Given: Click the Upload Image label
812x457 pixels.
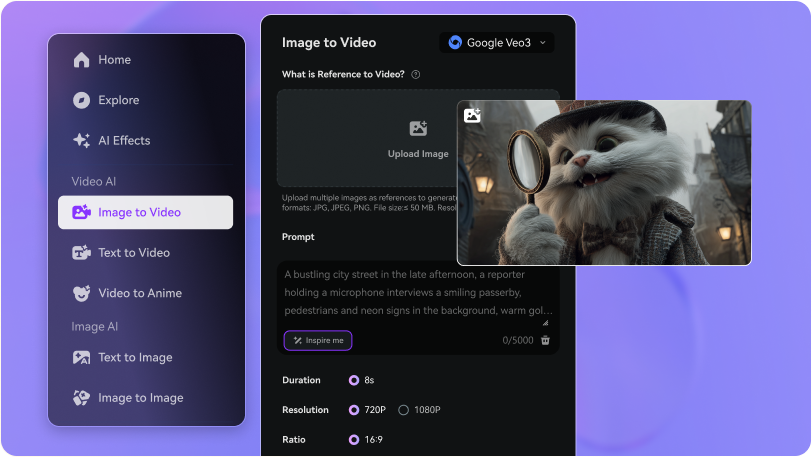Looking at the screenshot, I should coord(418,154).
